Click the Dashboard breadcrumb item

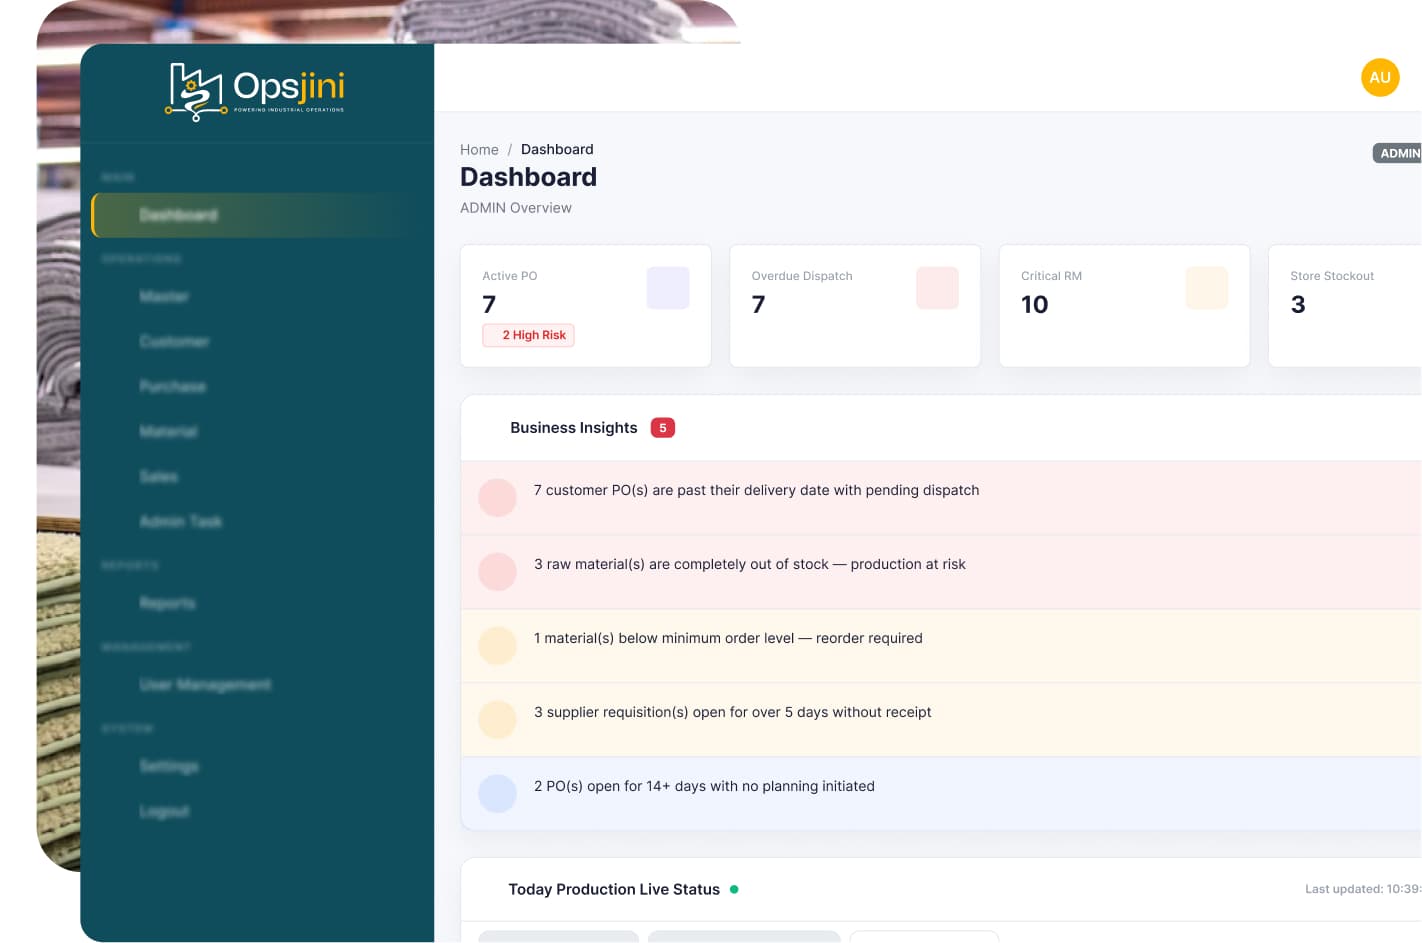click(x=557, y=149)
